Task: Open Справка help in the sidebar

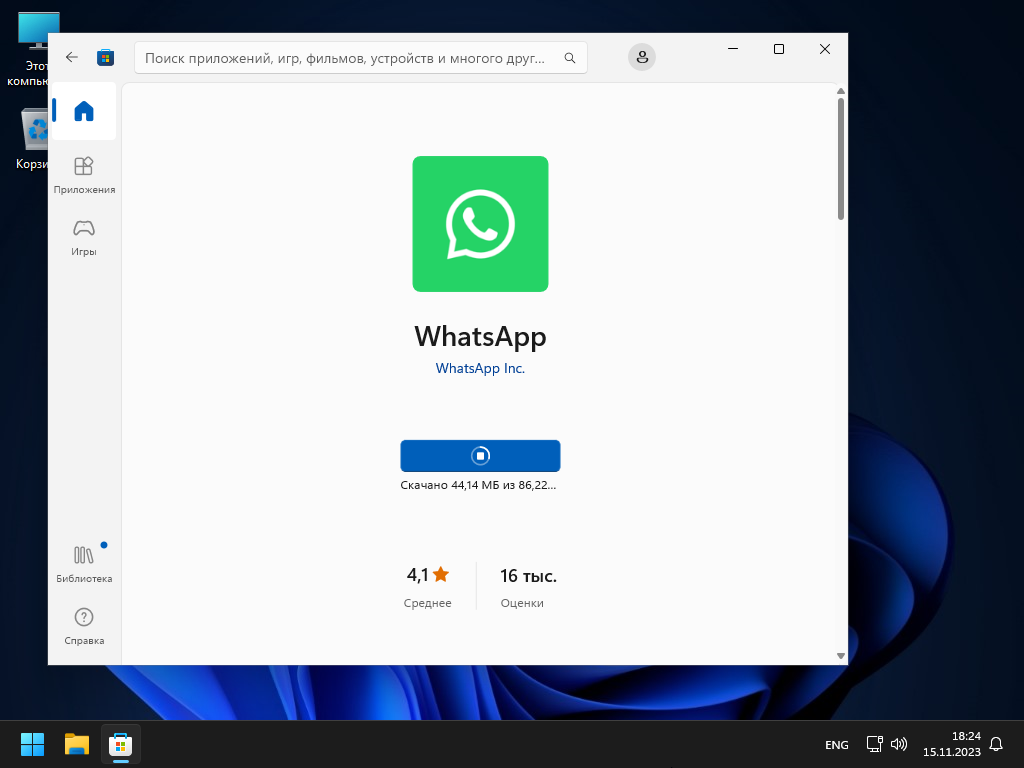Action: click(x=84, y=626)
